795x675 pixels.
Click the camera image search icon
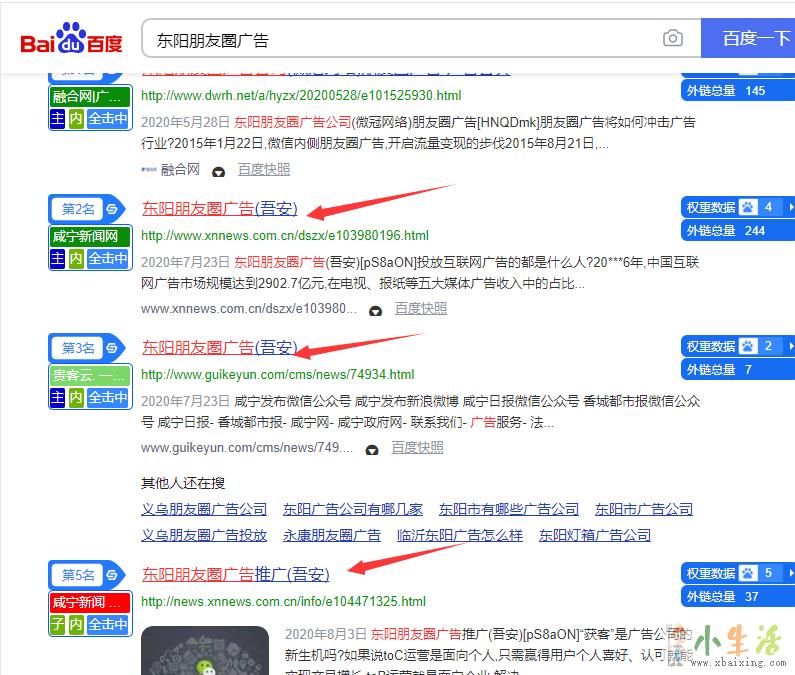coord(673,39)
